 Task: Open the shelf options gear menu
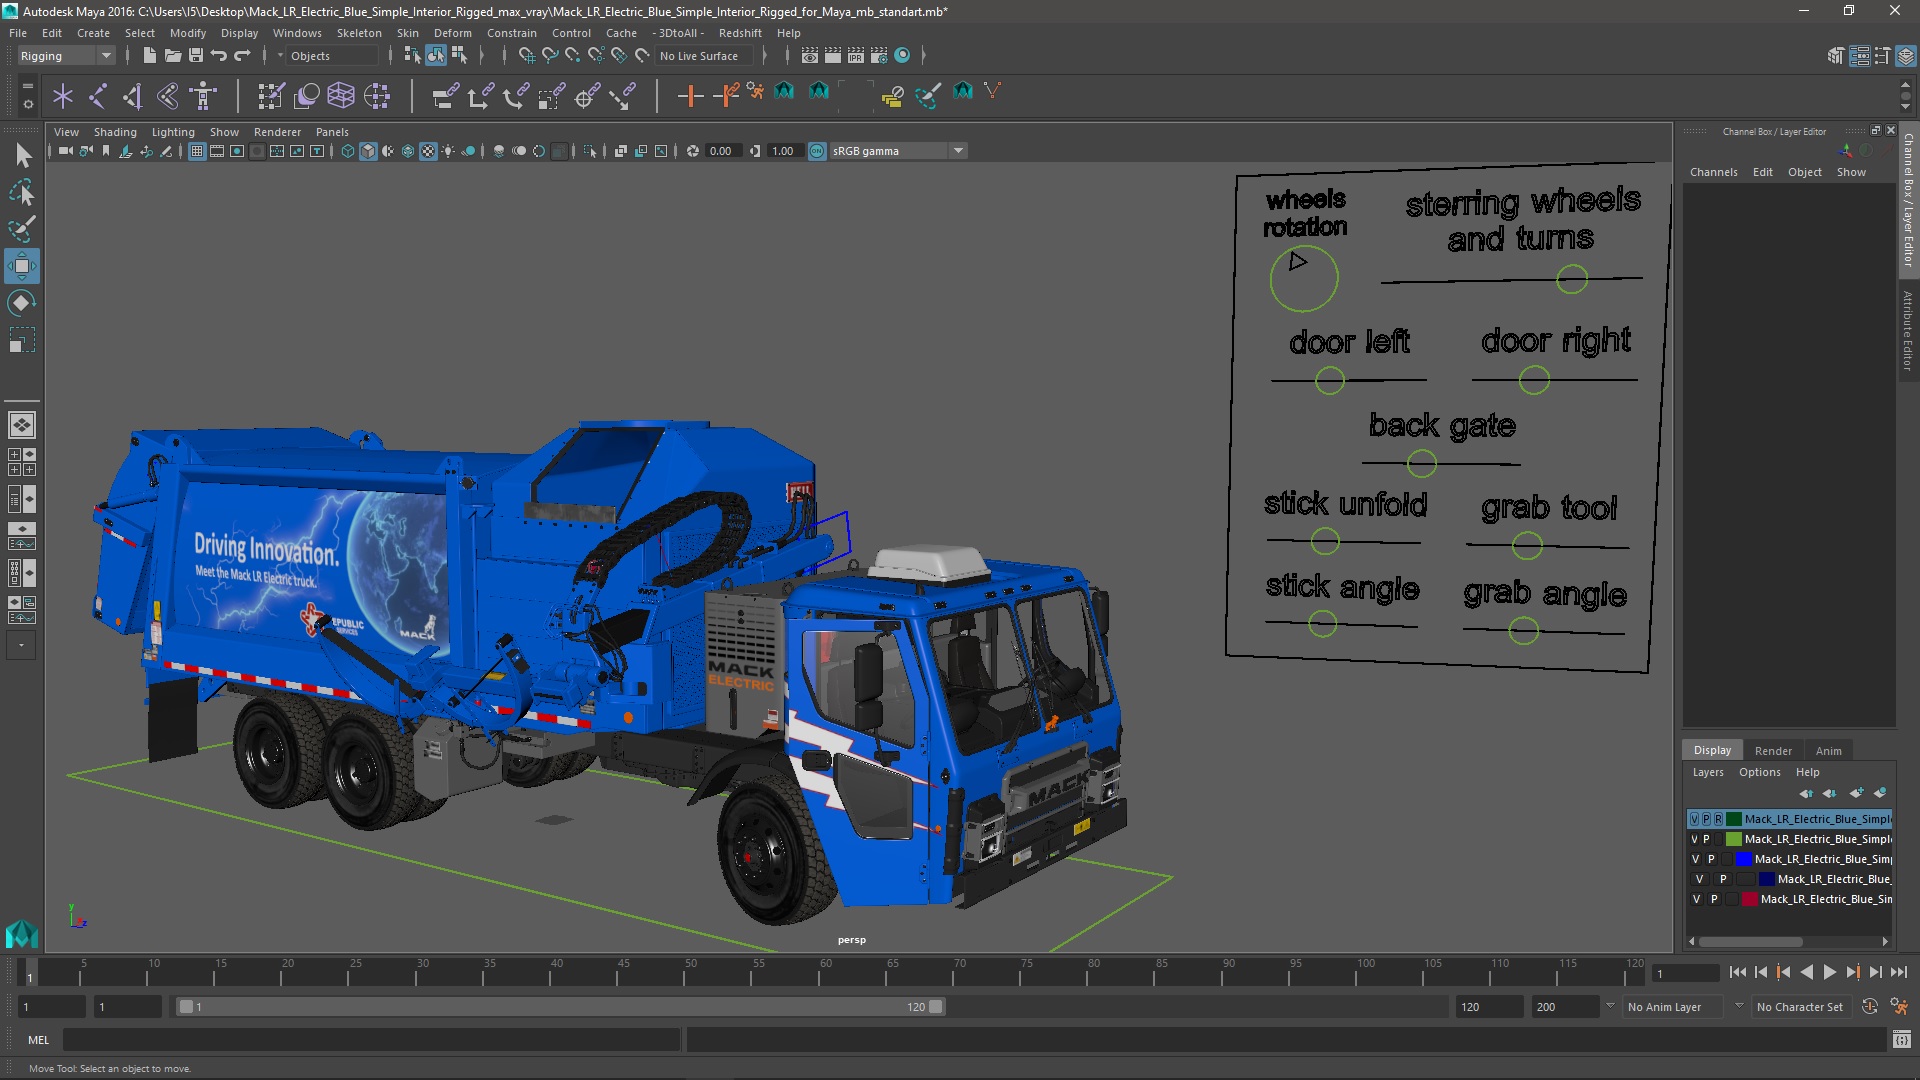click(x=27, y=103)
